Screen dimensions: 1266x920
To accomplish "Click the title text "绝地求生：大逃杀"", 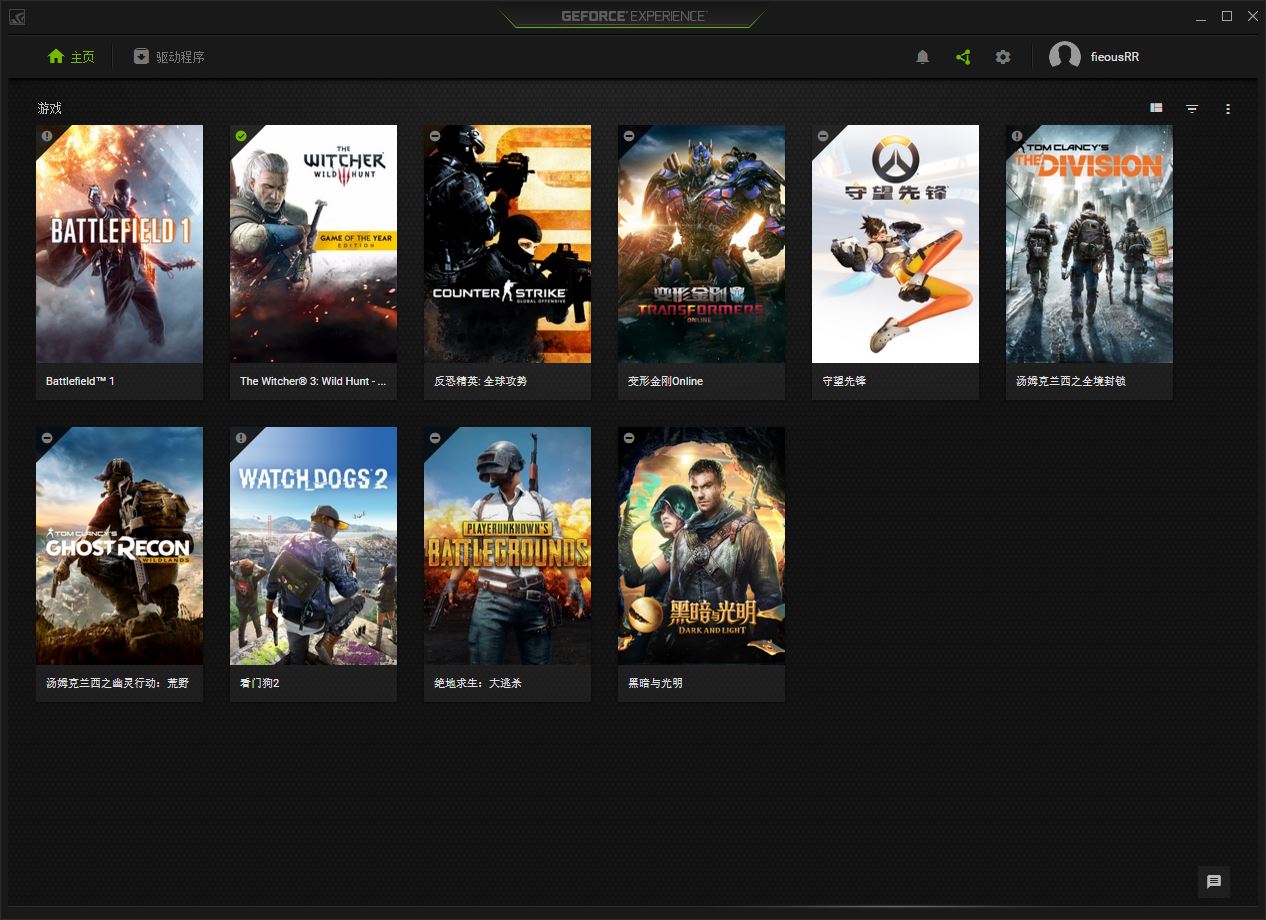I will 478,683.
